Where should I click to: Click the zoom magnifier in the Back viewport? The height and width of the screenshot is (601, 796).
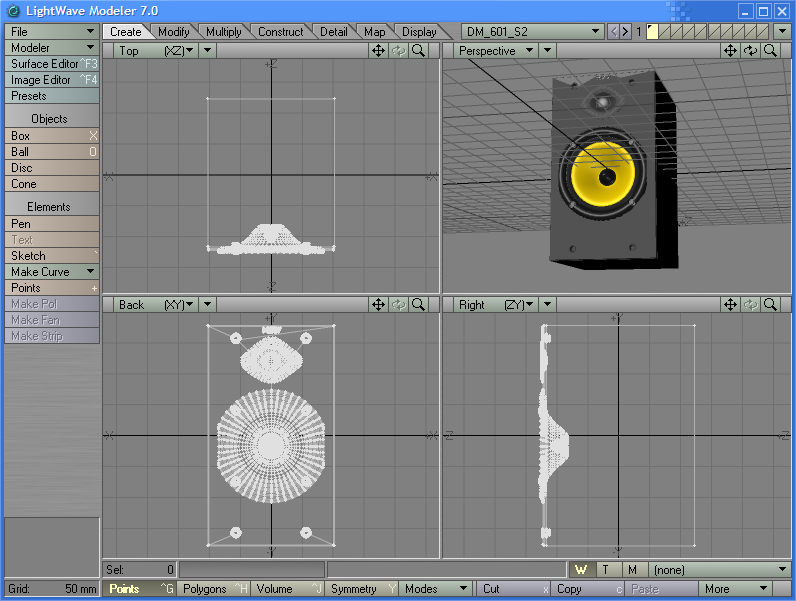(x=418, y=305)
